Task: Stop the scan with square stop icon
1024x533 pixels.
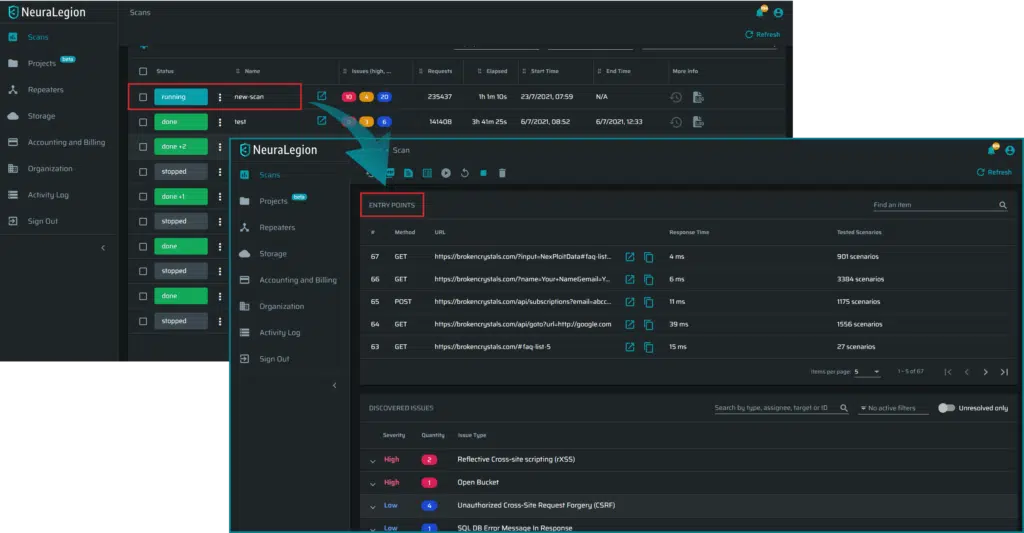Action: pyautogui.click(x=483, y=173)
